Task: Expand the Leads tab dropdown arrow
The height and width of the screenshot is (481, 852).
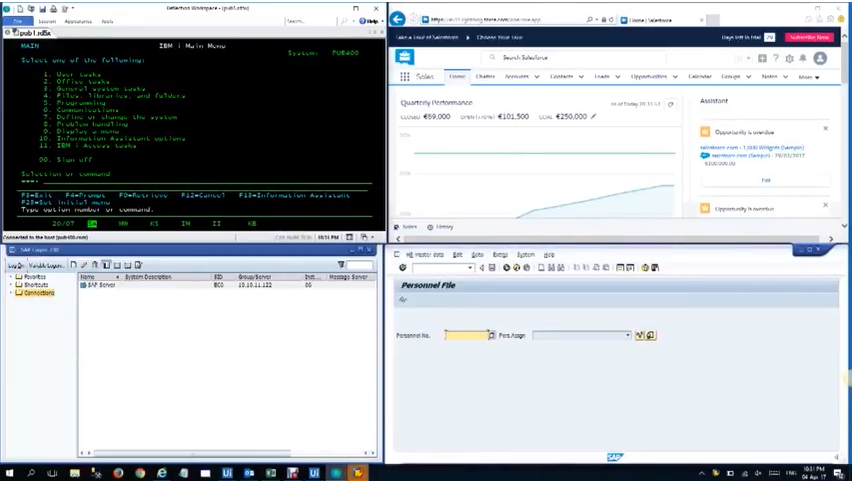Action: coord(617,77)
